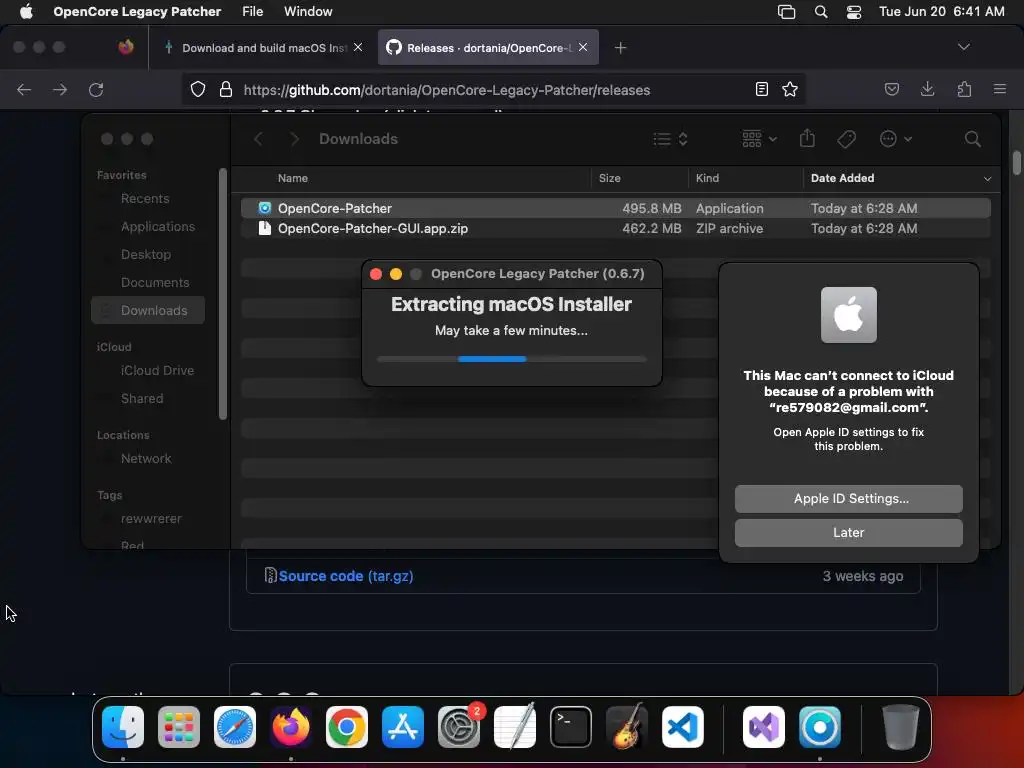The height and width of the screenshot is (768, 1024).
Task: Open Network in Finder sidebar
Action: (x=146, y=459)
